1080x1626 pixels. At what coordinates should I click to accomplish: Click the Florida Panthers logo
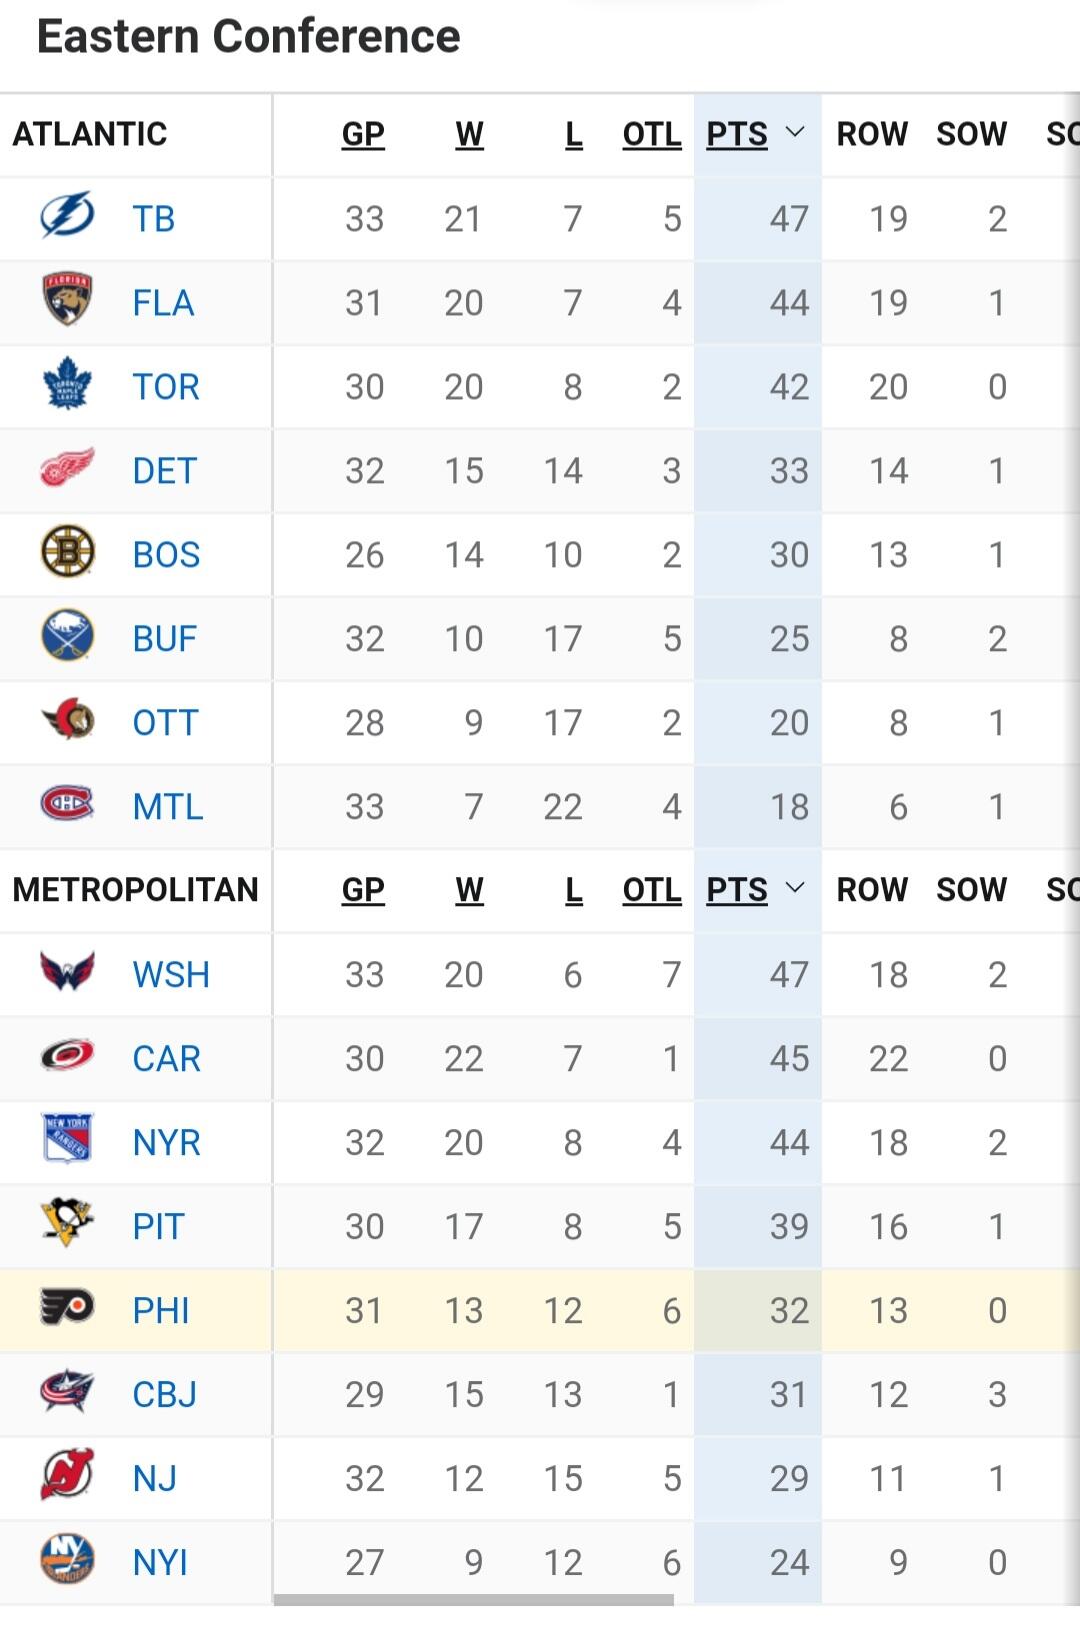tap(67, 300)
